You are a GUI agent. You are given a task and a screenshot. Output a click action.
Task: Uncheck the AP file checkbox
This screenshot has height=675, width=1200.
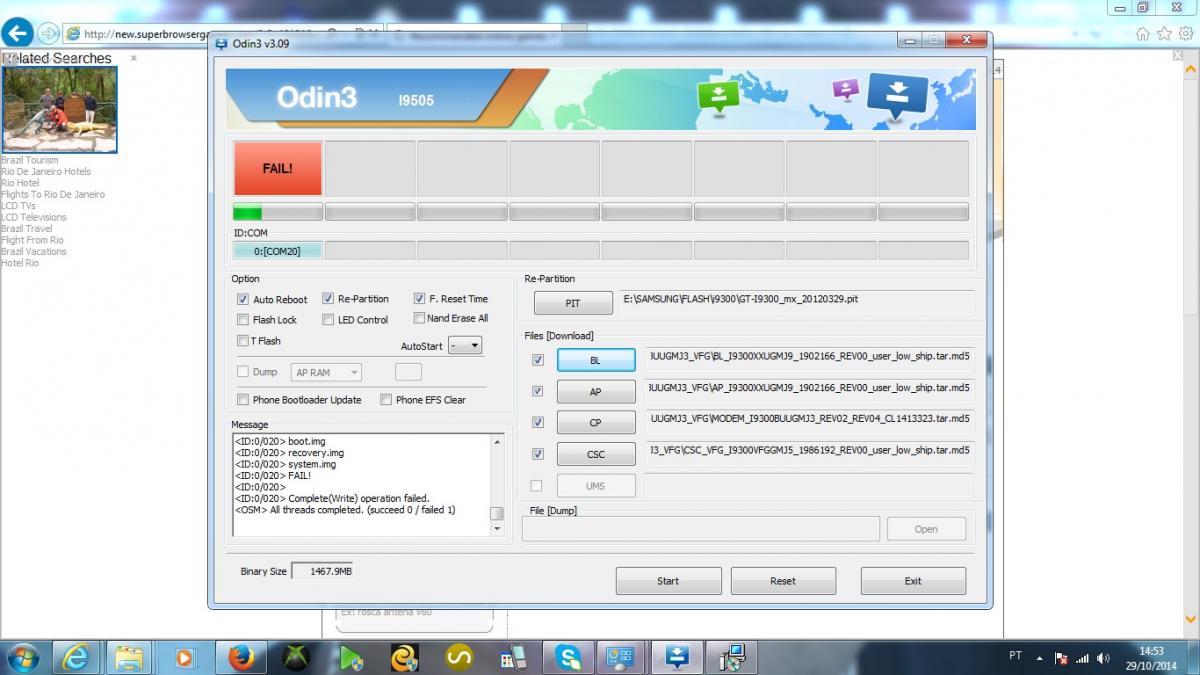pyautogui.click(x=538, y=391)
